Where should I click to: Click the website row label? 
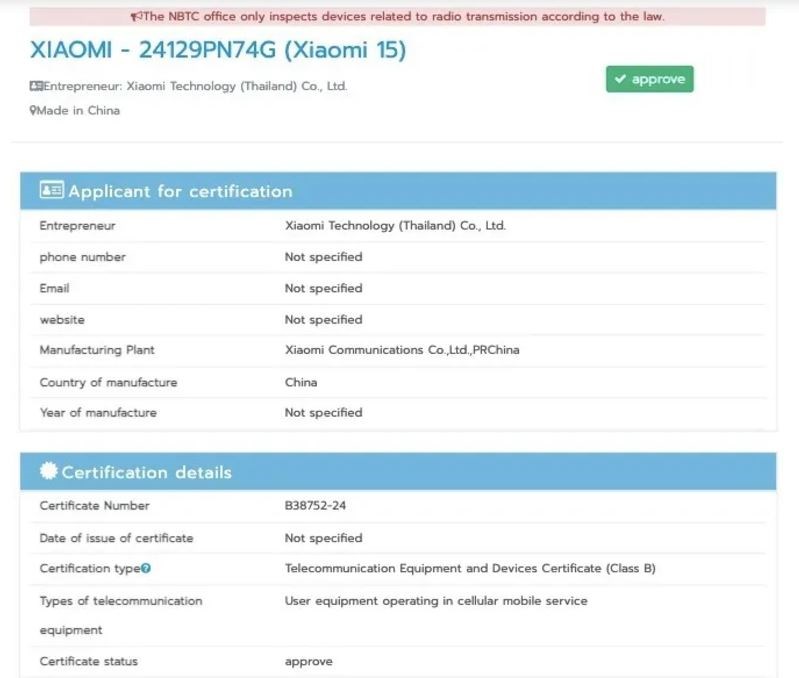click(62, 320)
